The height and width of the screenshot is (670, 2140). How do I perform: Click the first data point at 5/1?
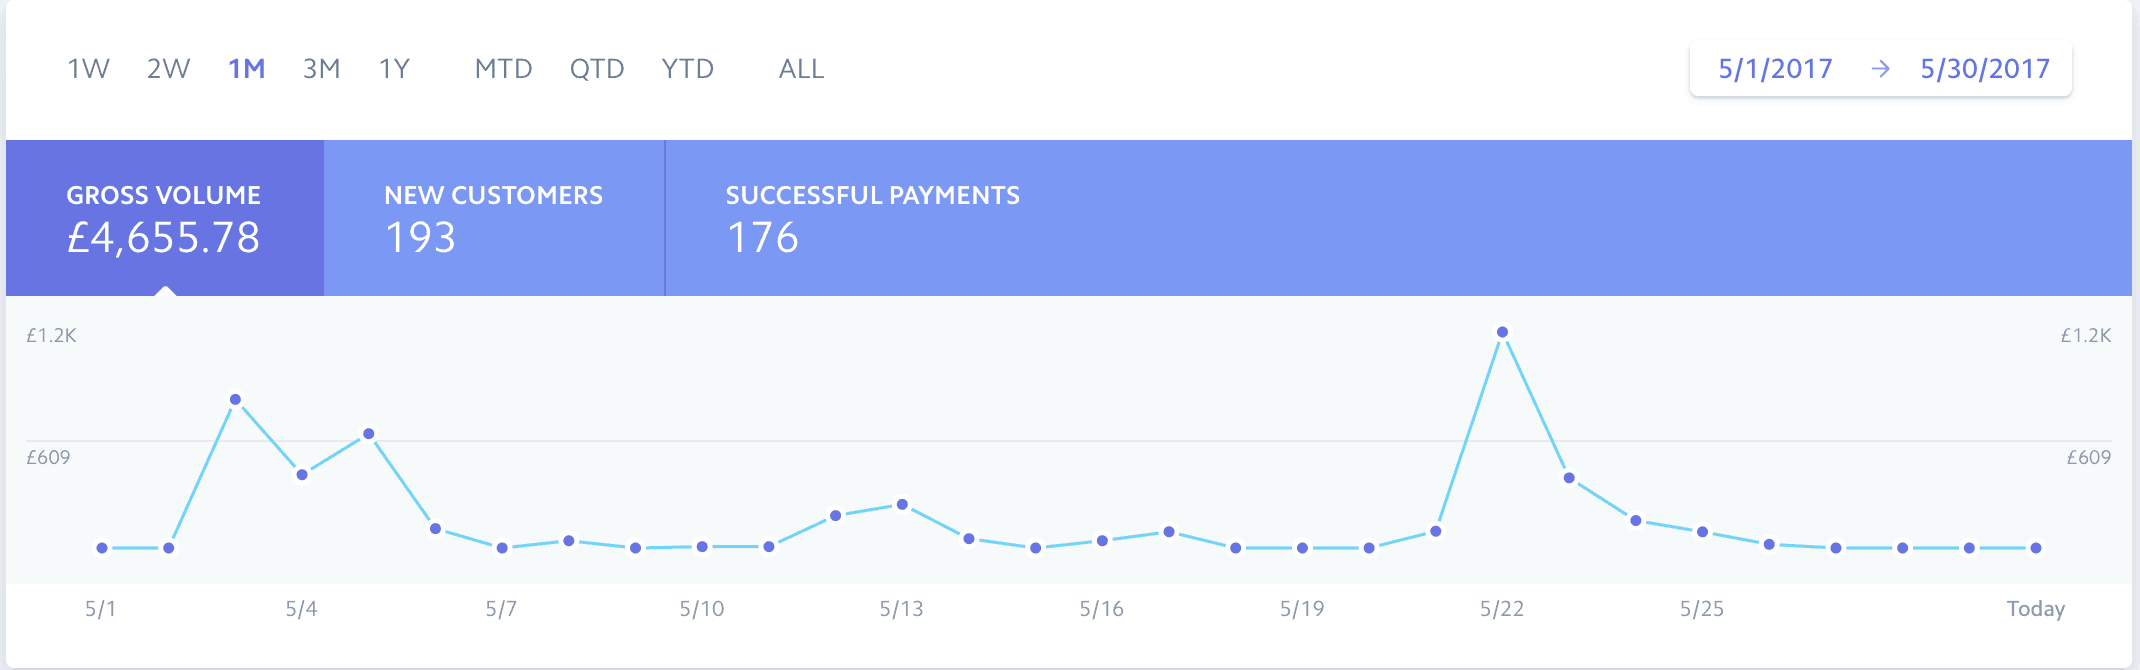[x=102, y=548]
